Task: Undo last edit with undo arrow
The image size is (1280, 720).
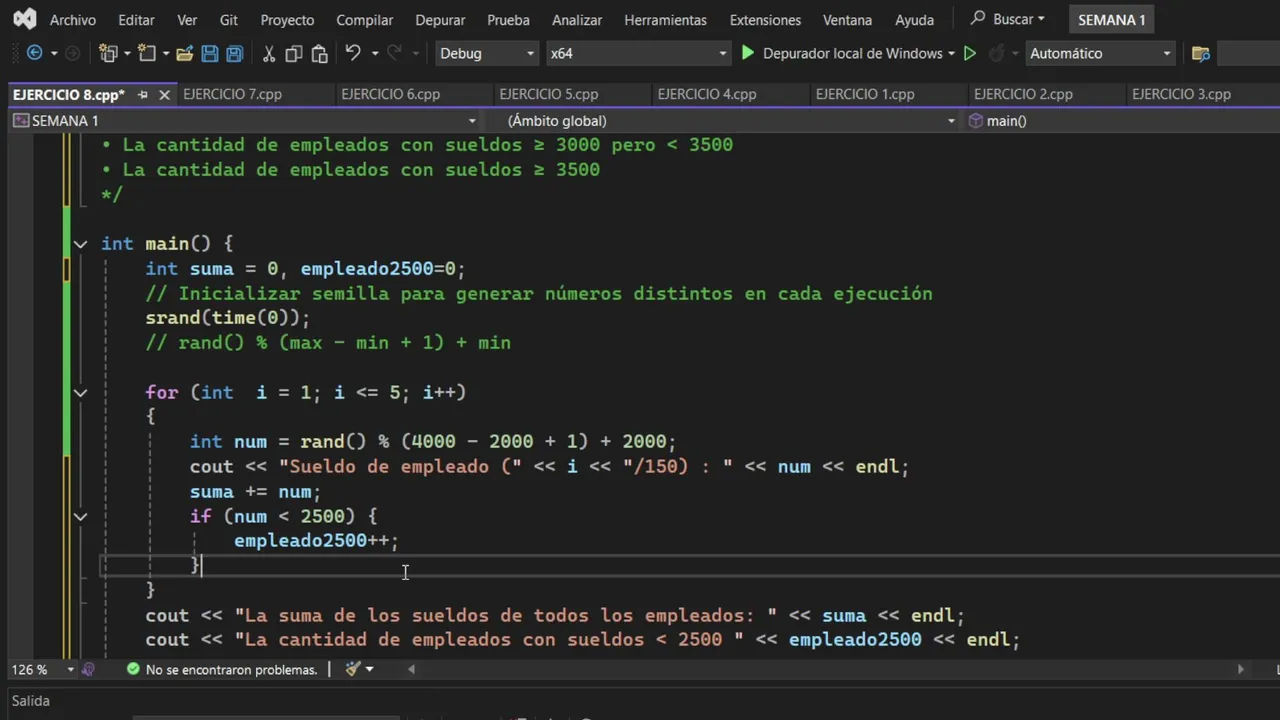Action: point(353,53)
